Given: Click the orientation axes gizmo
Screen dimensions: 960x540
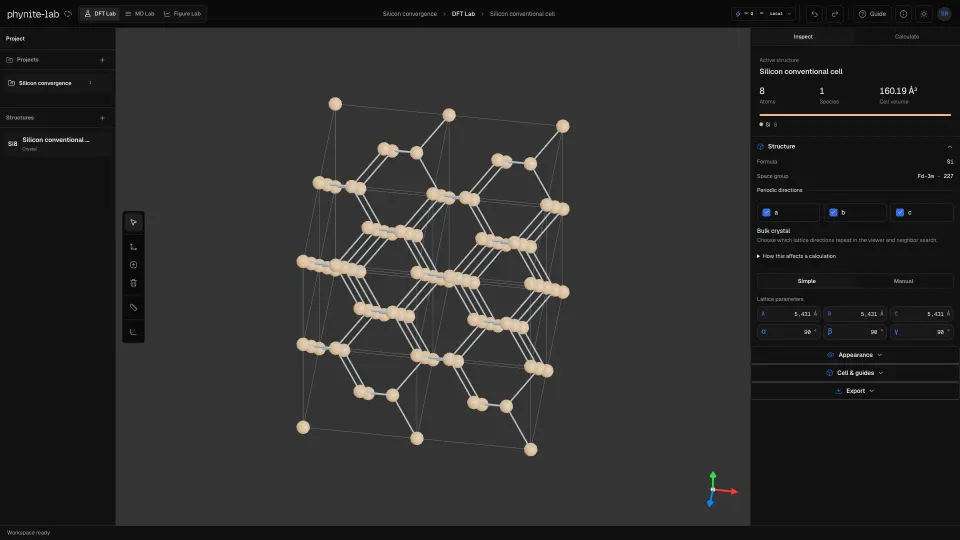Looking at the screenshot, I should (x=721, y=490).
